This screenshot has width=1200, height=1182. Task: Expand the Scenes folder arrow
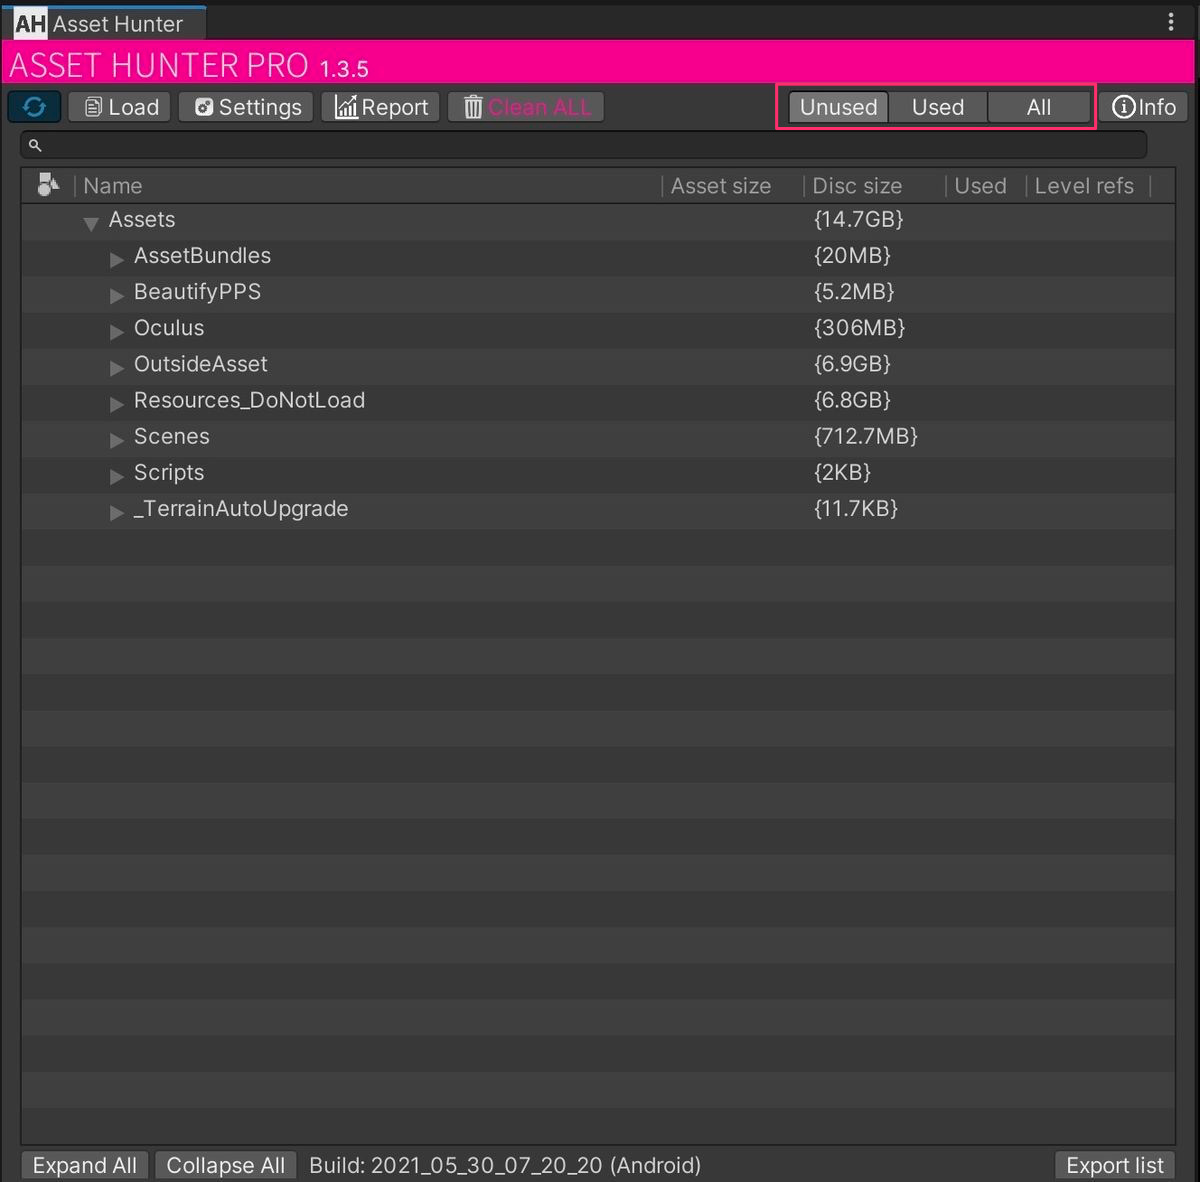click(117, 440)
